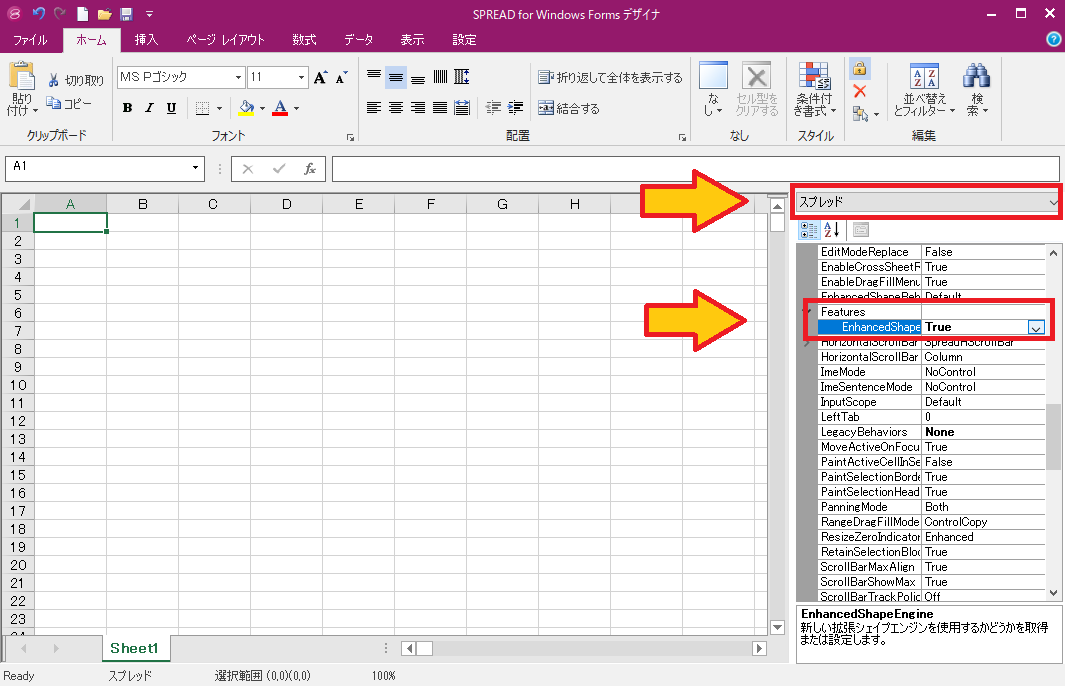This screenshot has width=1065, height=686.
Task: Click the vertical justify alignment icon
Action: [440, 77]
